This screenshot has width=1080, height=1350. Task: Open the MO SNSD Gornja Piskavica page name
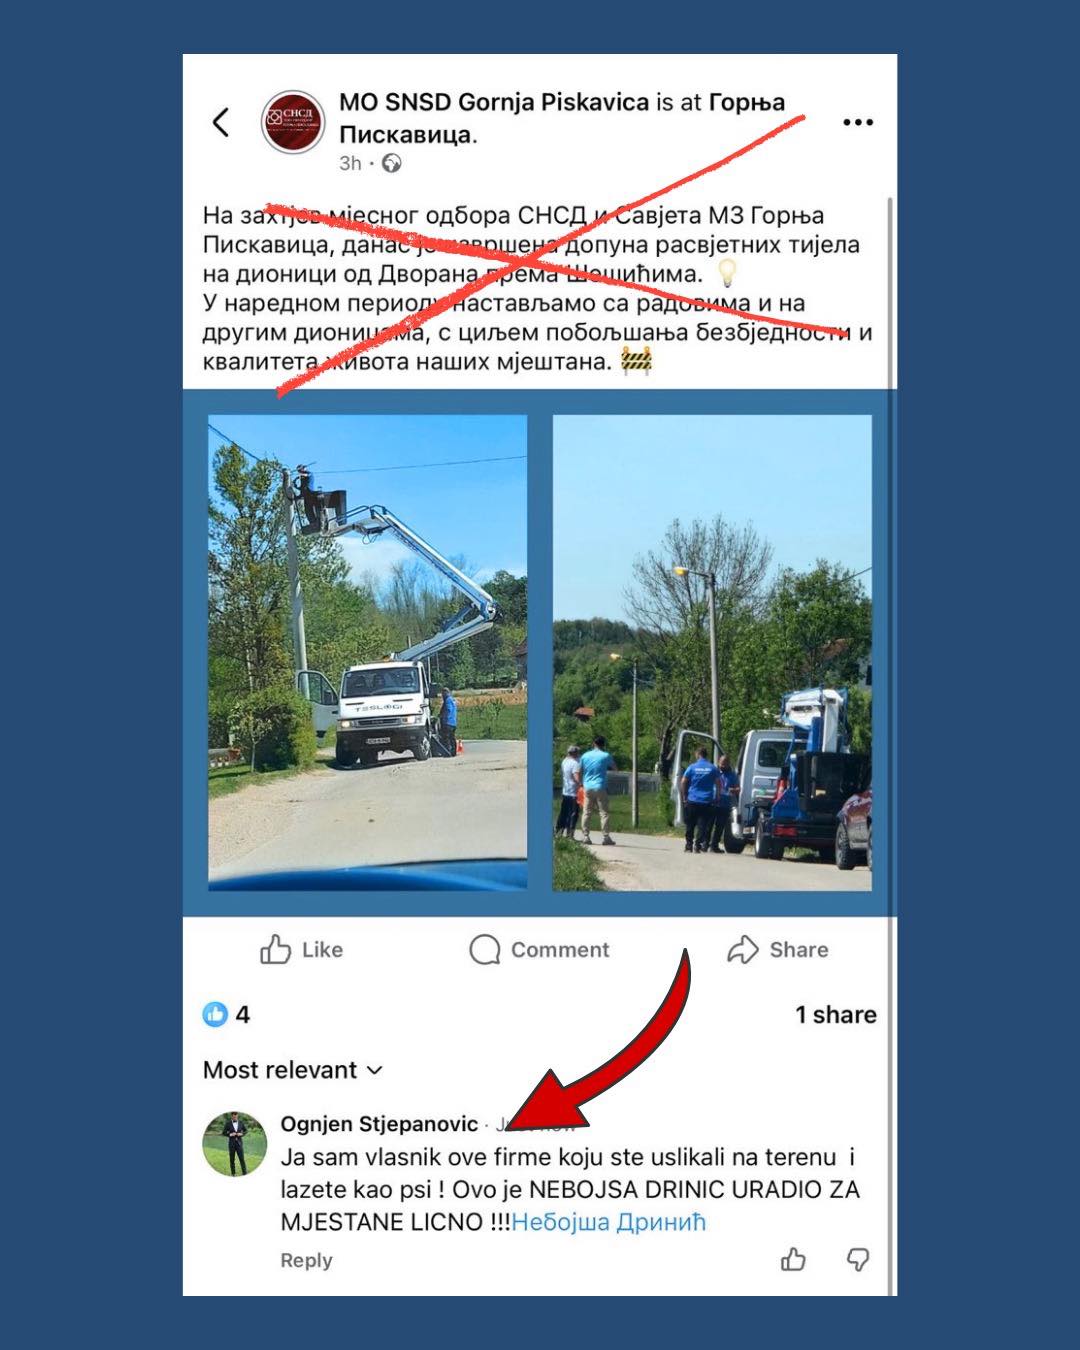pyautogui.click(x=494, y=102)
